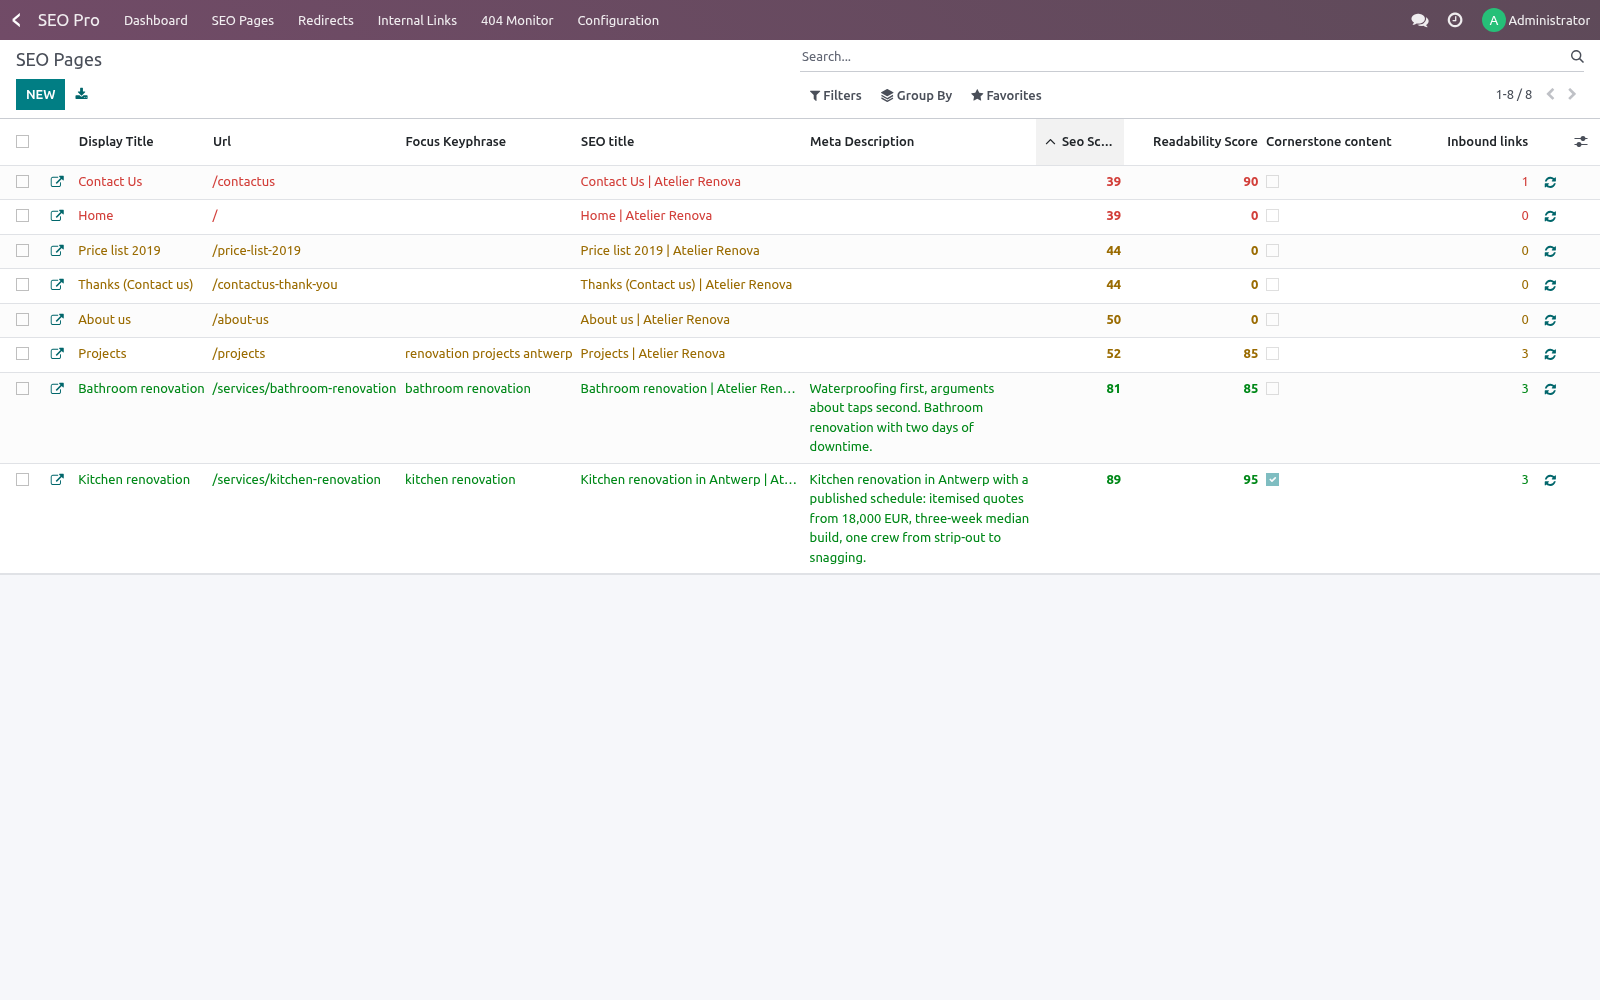Refresh the Kitchen renovation row analysis

coord(1550,480)
